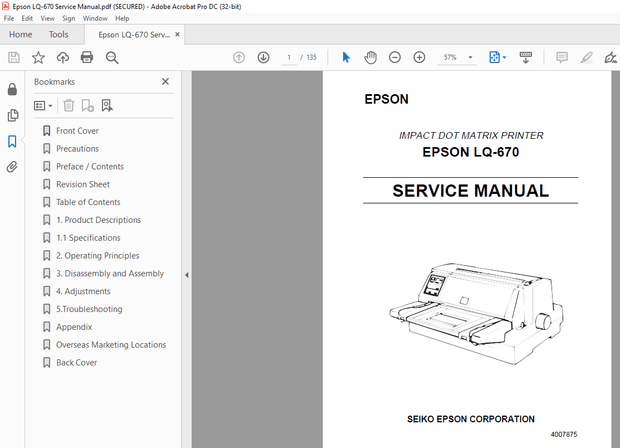Open Revision Sheet bookmark
620x448 pixels.
[83, 184]
